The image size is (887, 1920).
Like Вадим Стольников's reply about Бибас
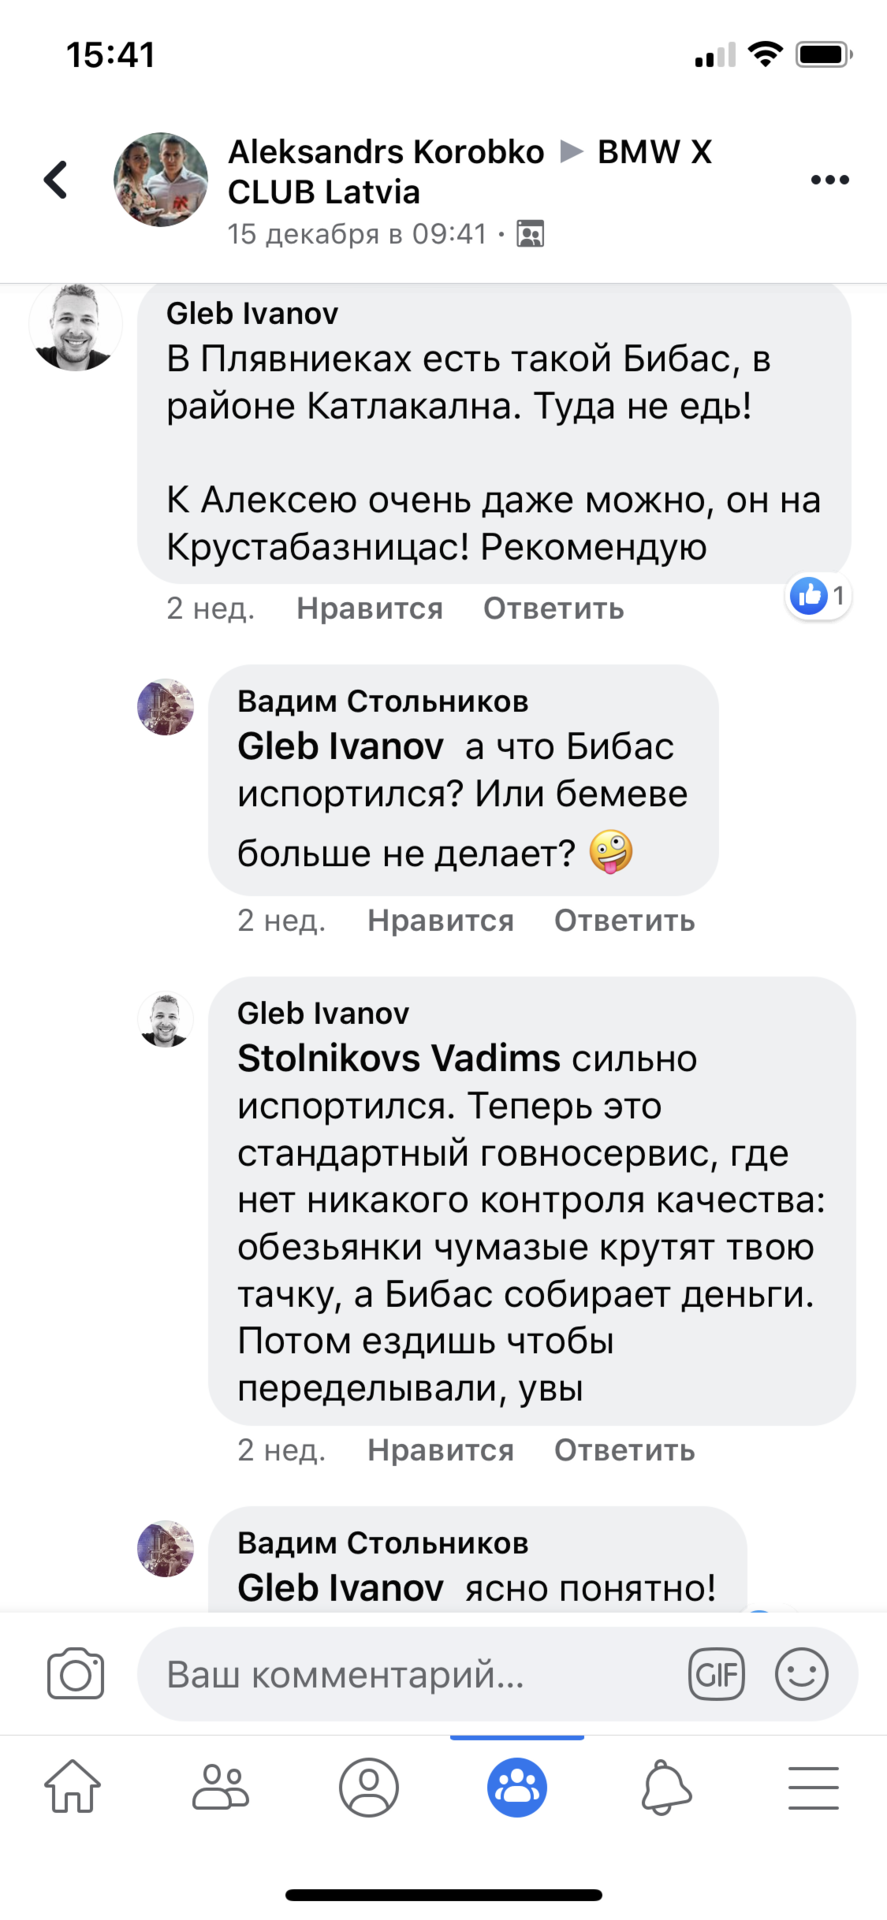(x=440, y=921)
